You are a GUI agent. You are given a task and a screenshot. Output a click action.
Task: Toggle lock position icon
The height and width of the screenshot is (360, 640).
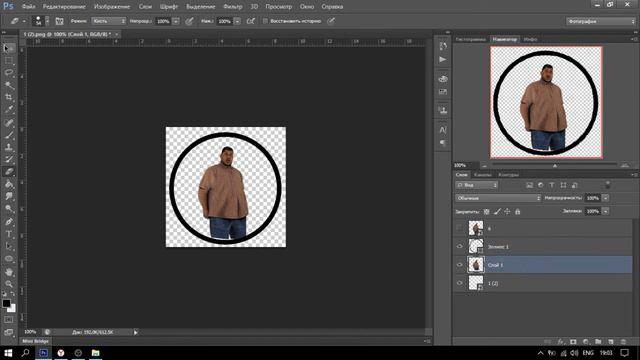[x=507, y=211]
